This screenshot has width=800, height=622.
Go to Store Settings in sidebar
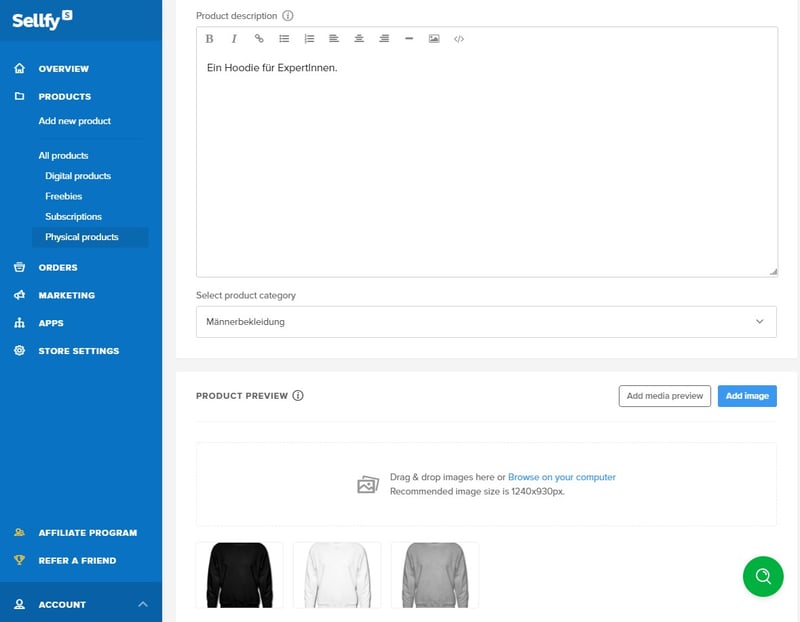78,351
